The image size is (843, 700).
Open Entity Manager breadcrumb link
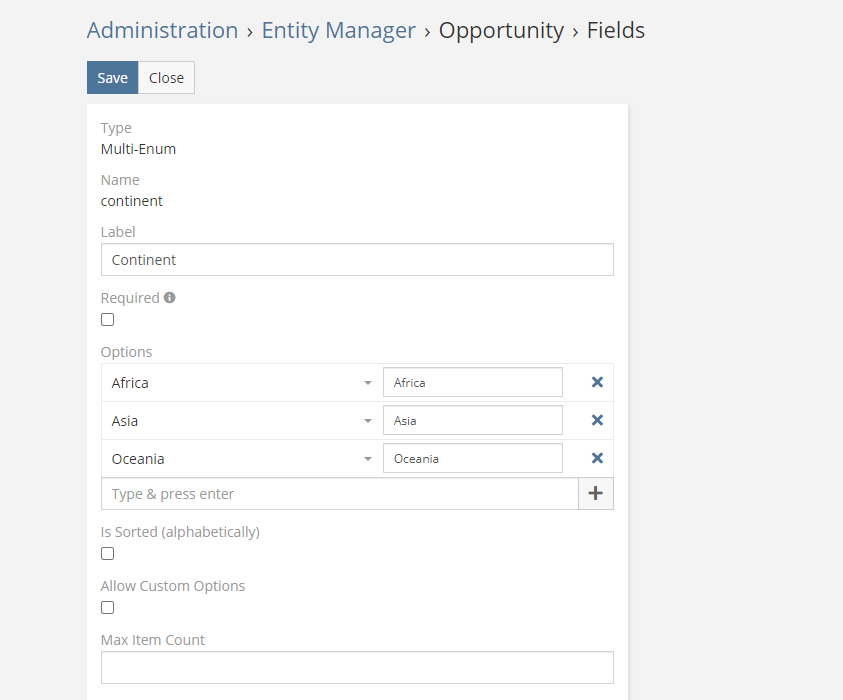(338, 30)
